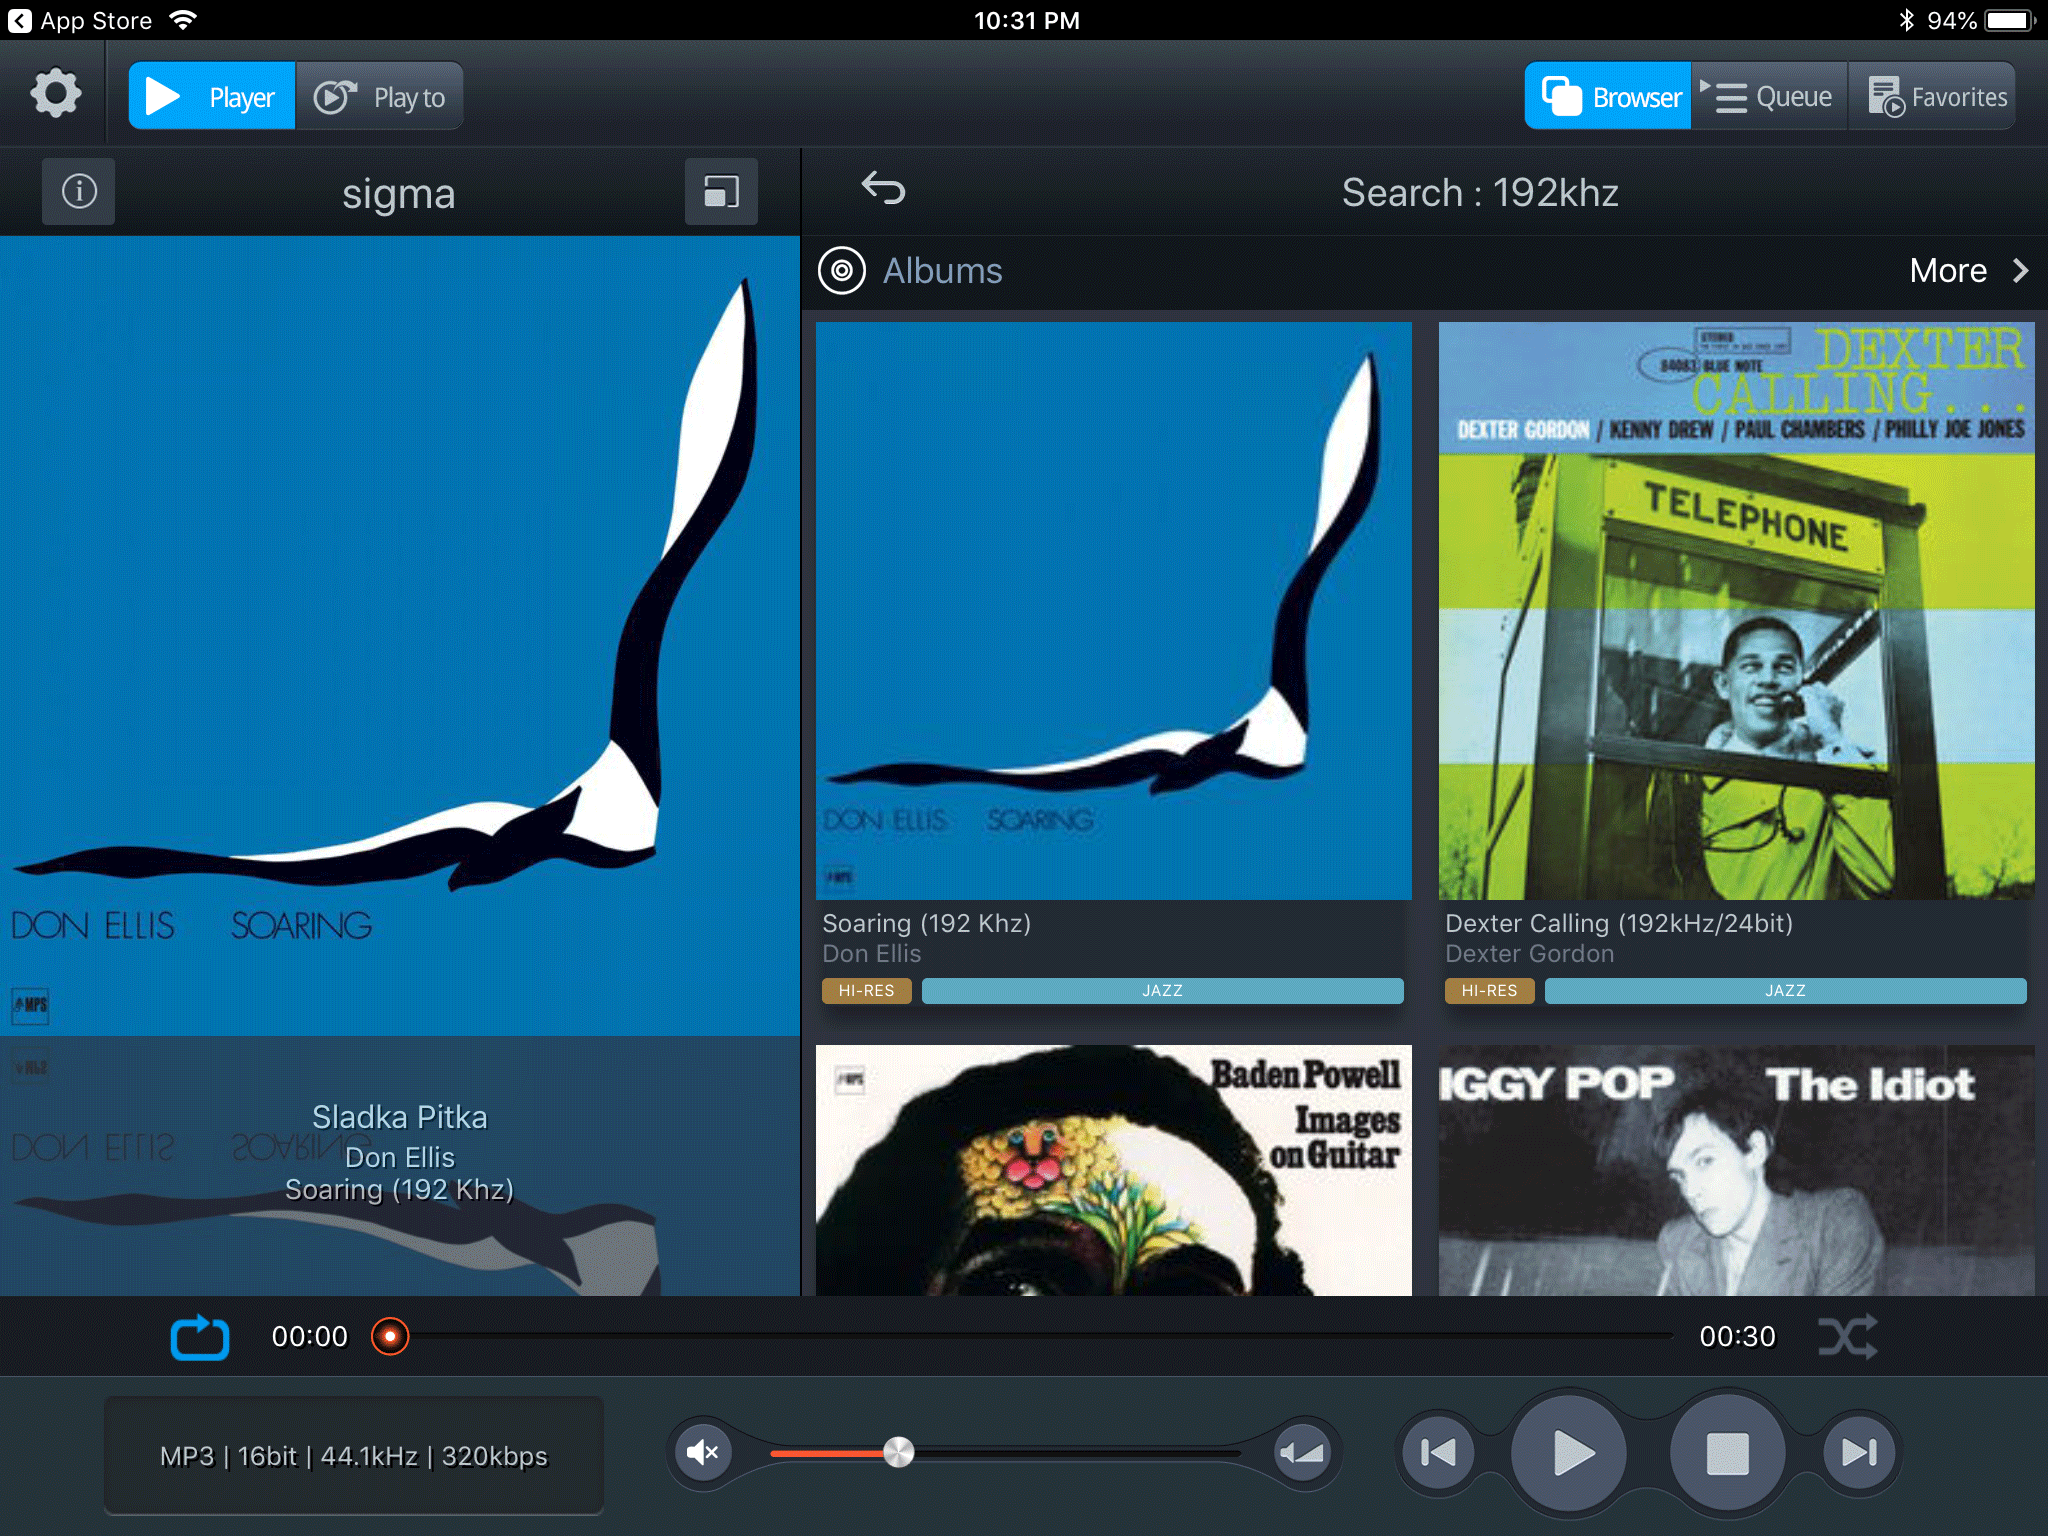Toggle the repeat mode icon
Viewport: 2048px width, 1536px height.
tap(200, 1337)
